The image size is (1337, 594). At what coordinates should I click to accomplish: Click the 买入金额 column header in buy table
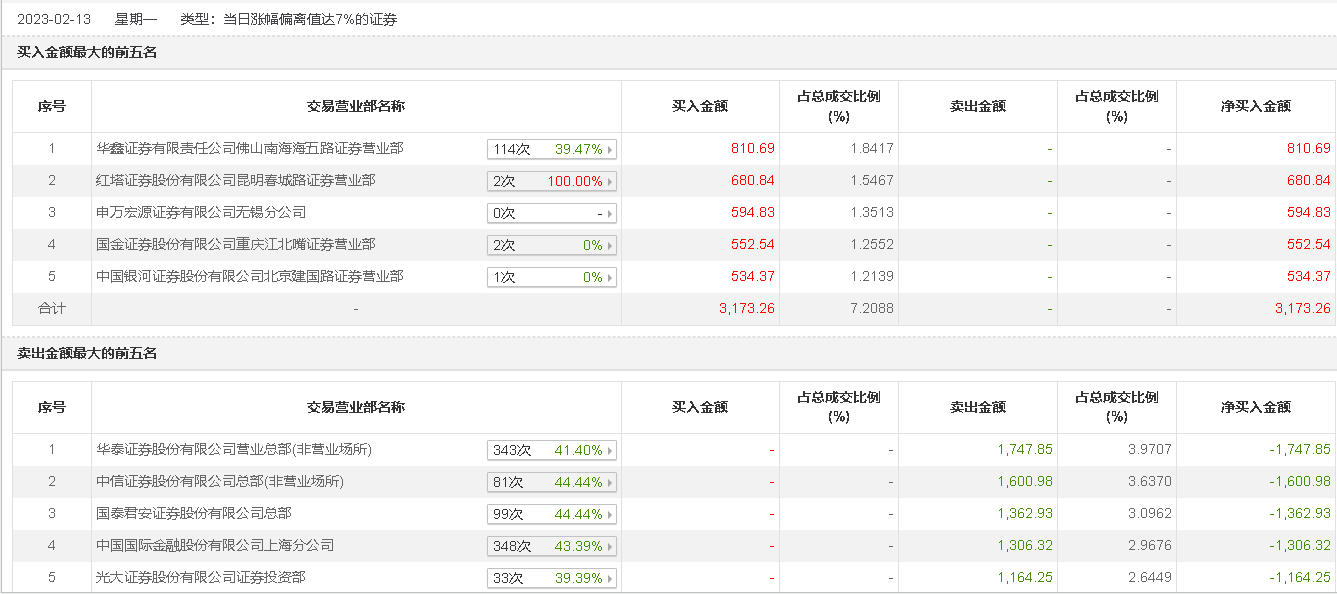700,106
